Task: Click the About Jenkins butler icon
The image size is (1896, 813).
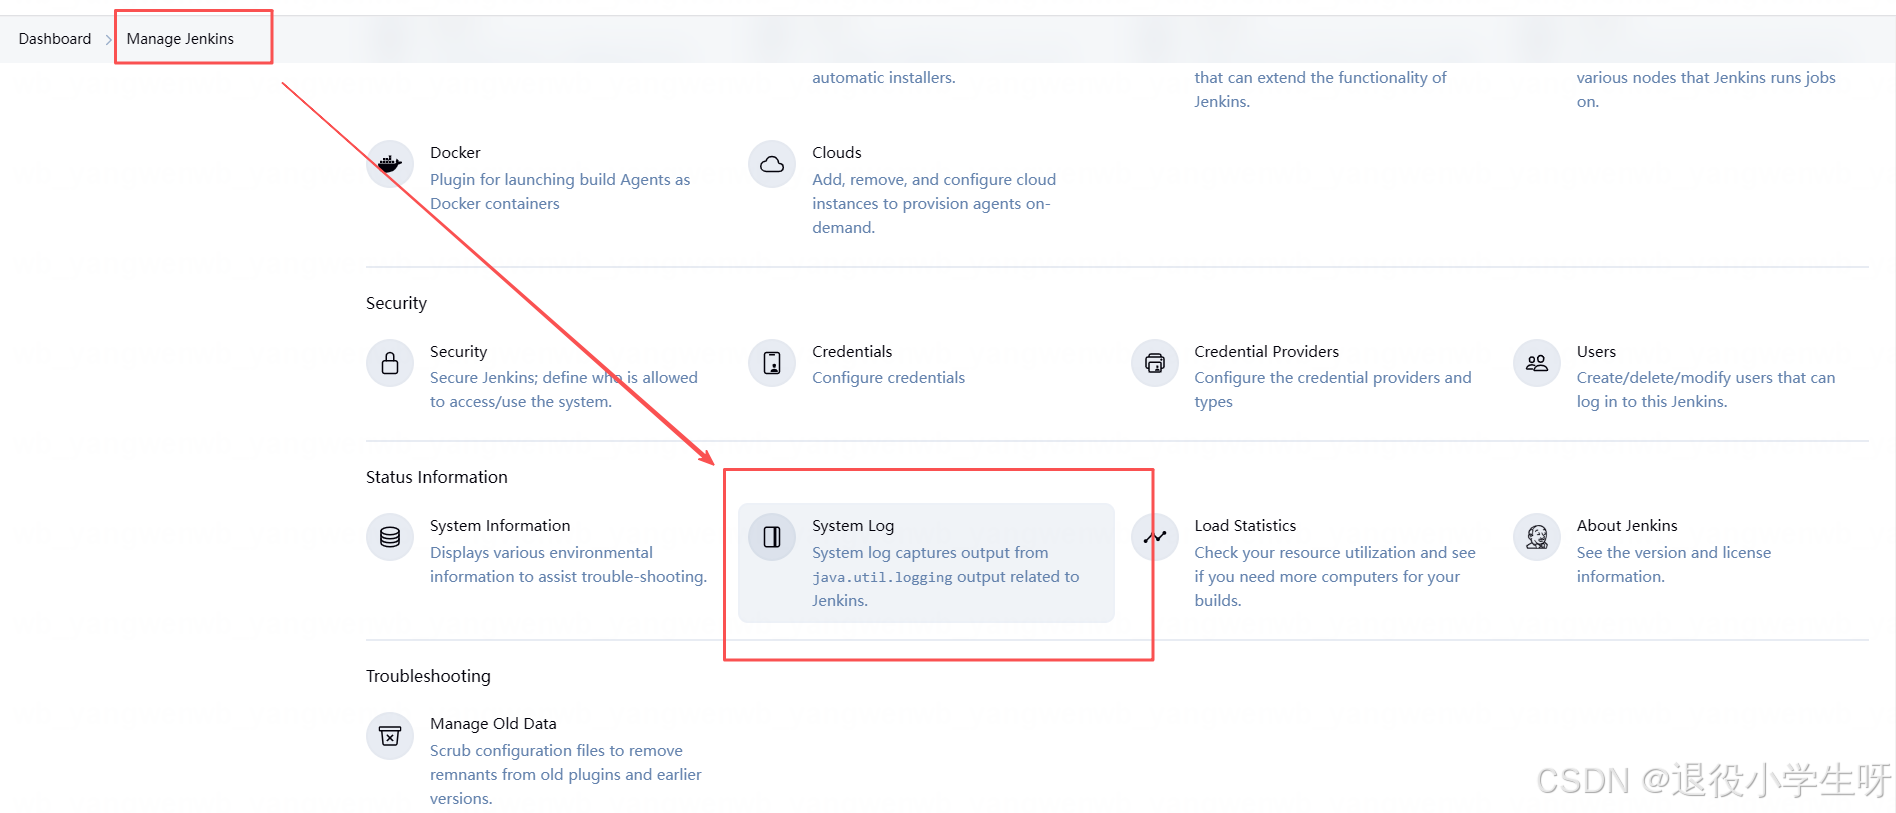Action: (x=1537, y=537)
